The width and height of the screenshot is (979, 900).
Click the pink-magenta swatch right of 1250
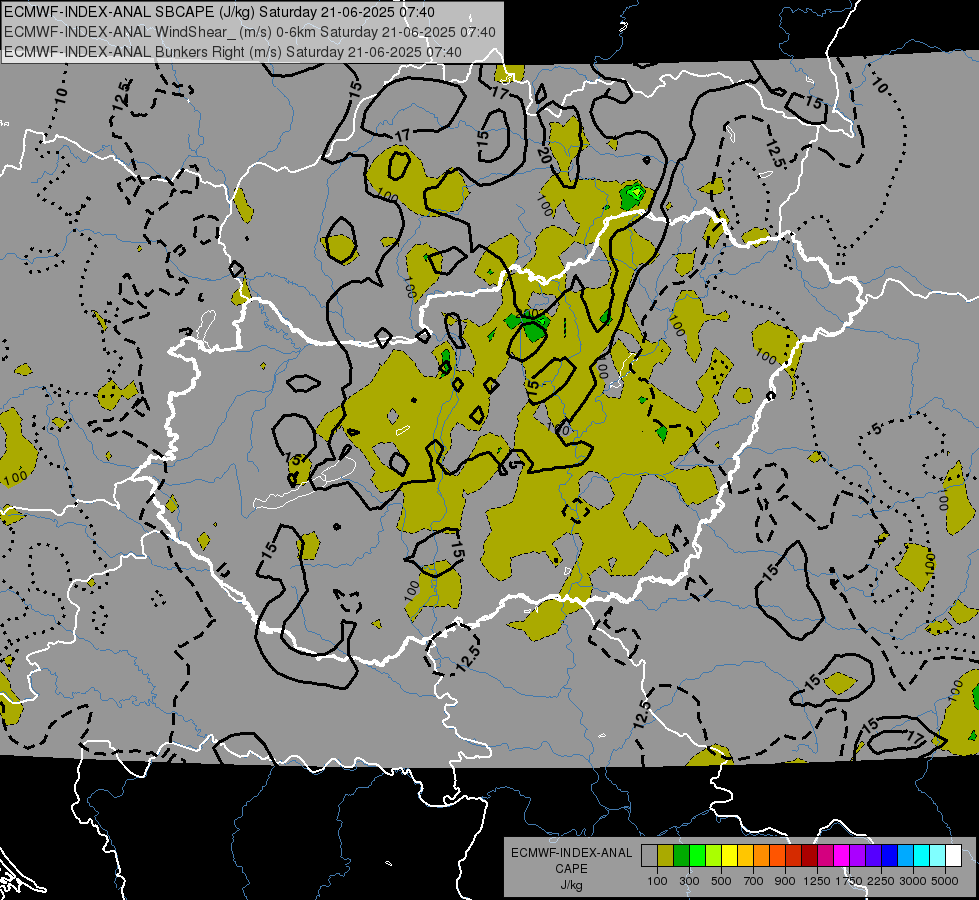pyautogui.click(x=825, y=856)
